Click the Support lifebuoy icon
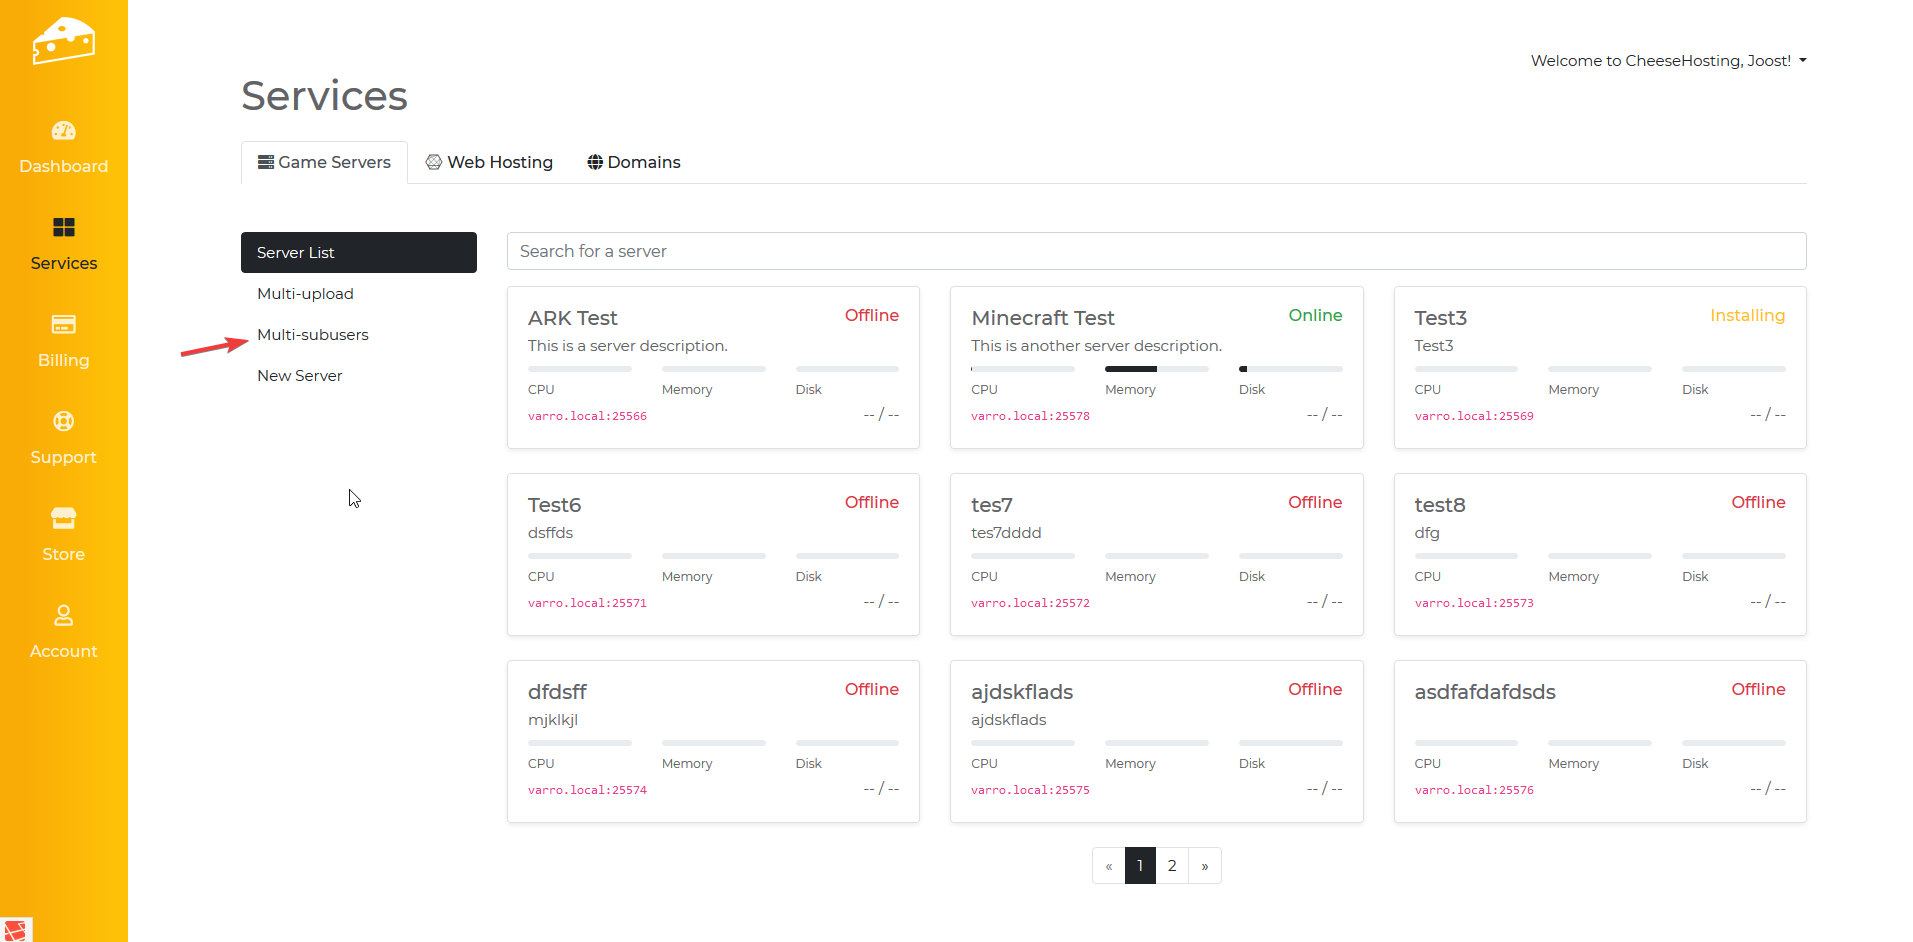Screen dimensions: 1913x942 coord(63,422)
